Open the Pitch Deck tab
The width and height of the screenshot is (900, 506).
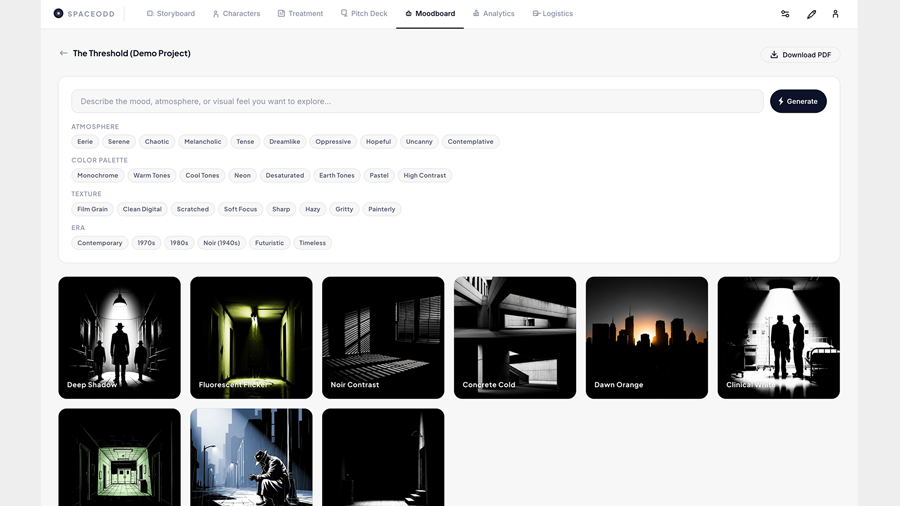tap(363, 14)
